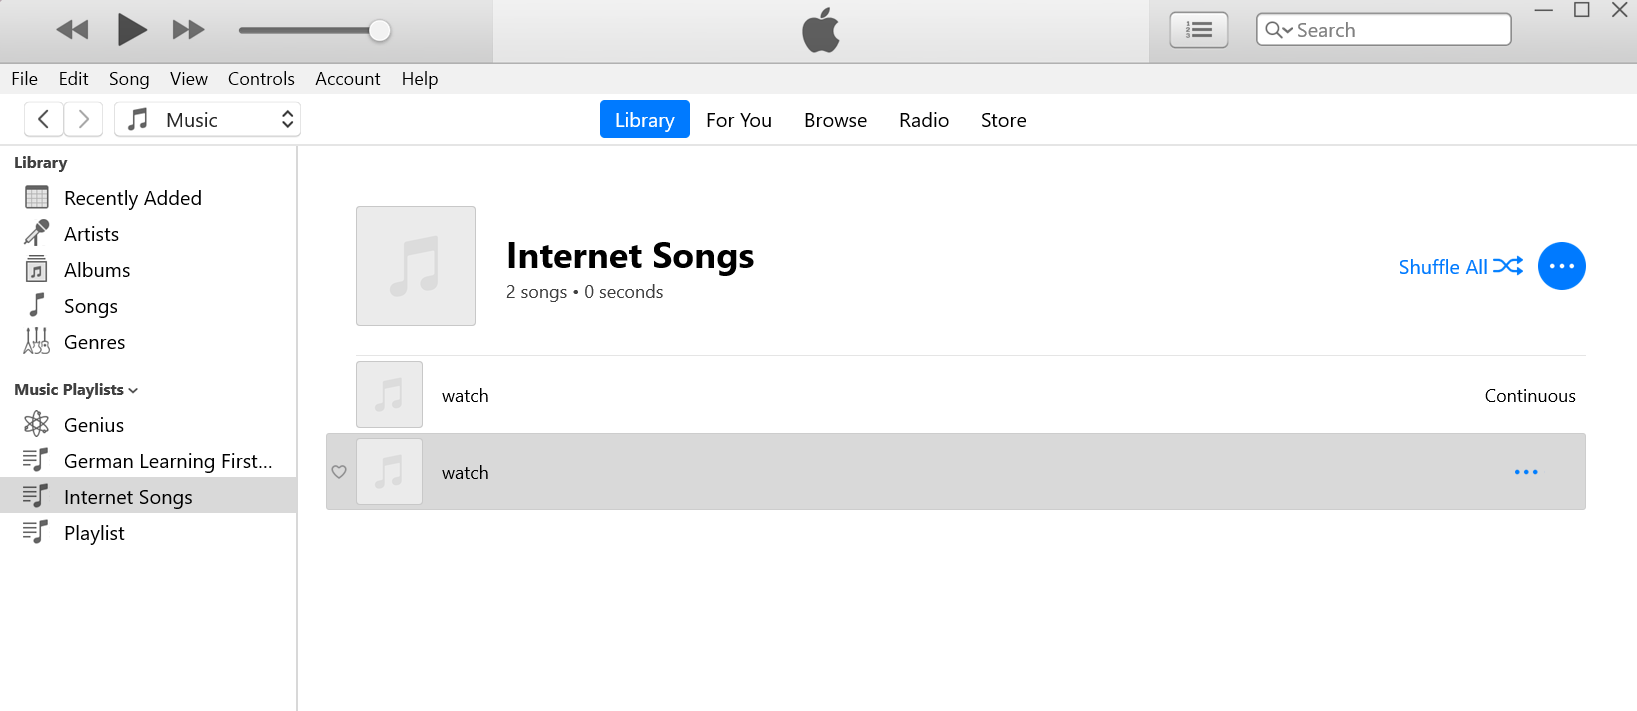Image resolution: width=1637 pixels, height=711 pixels.
Task: Click the playlist artwork placeholder
Action: 415,265
